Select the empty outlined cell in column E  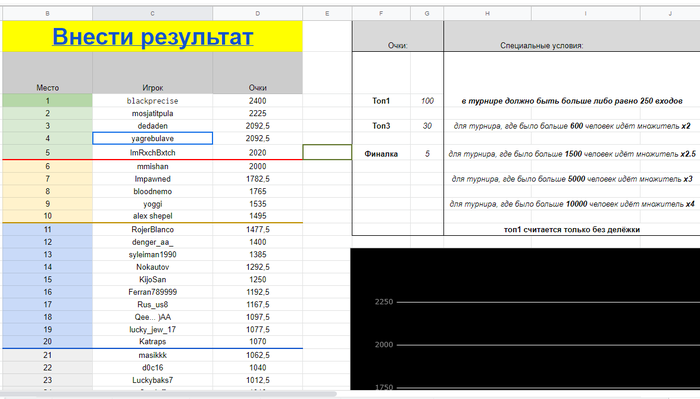(327, 152)
